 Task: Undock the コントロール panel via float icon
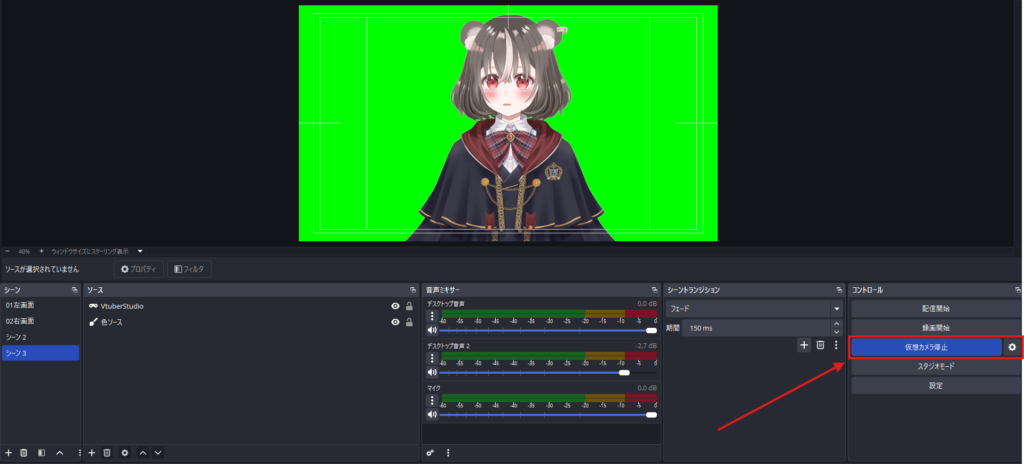point(1017,290)
